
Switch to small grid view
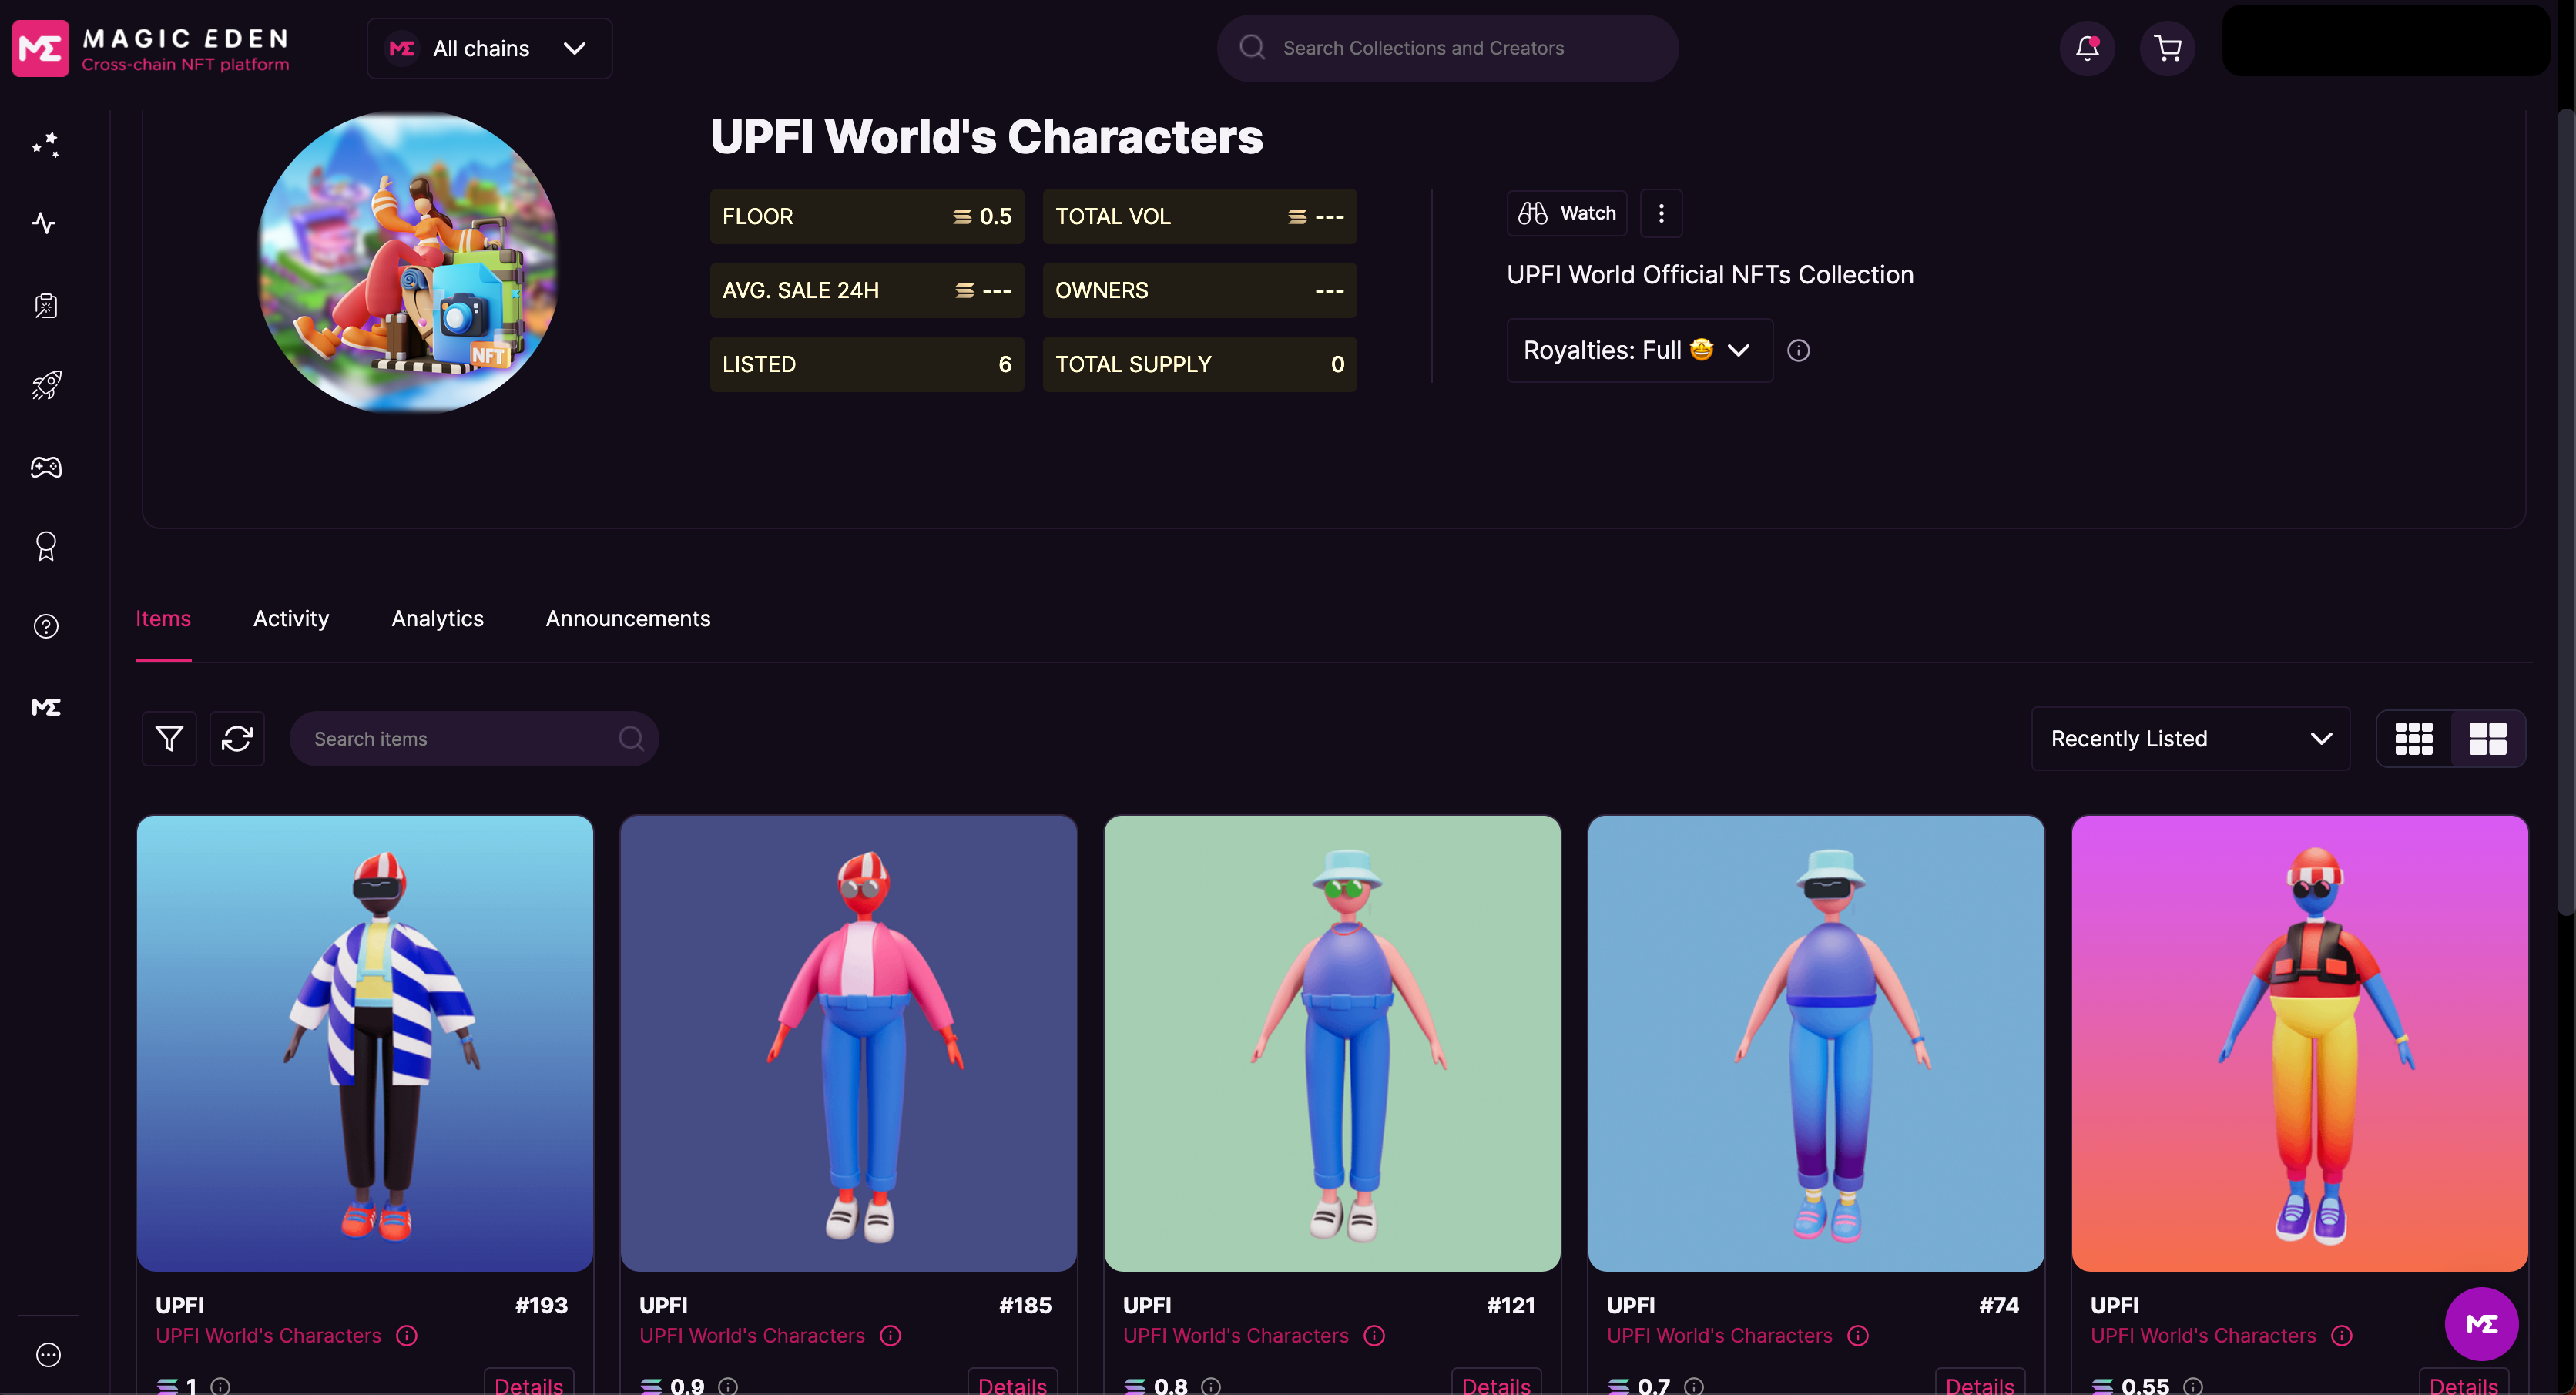pyautogui.click(x=2414, y=739)
